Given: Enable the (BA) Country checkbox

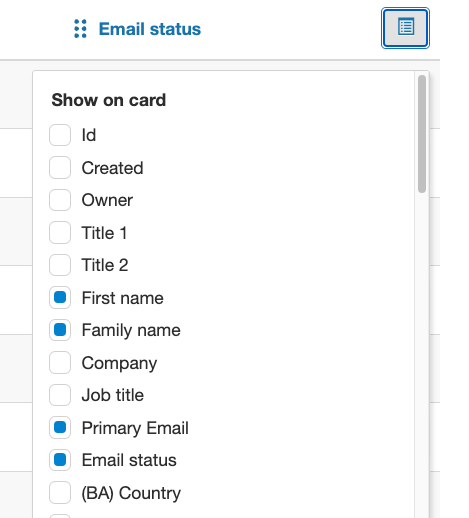Looking at the screenshot, I should tap(60, 493).
